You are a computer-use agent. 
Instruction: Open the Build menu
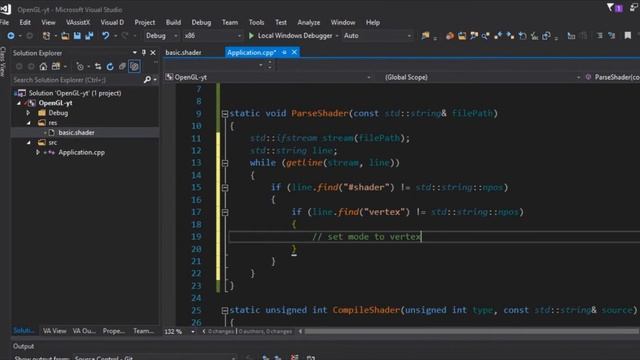173,22
